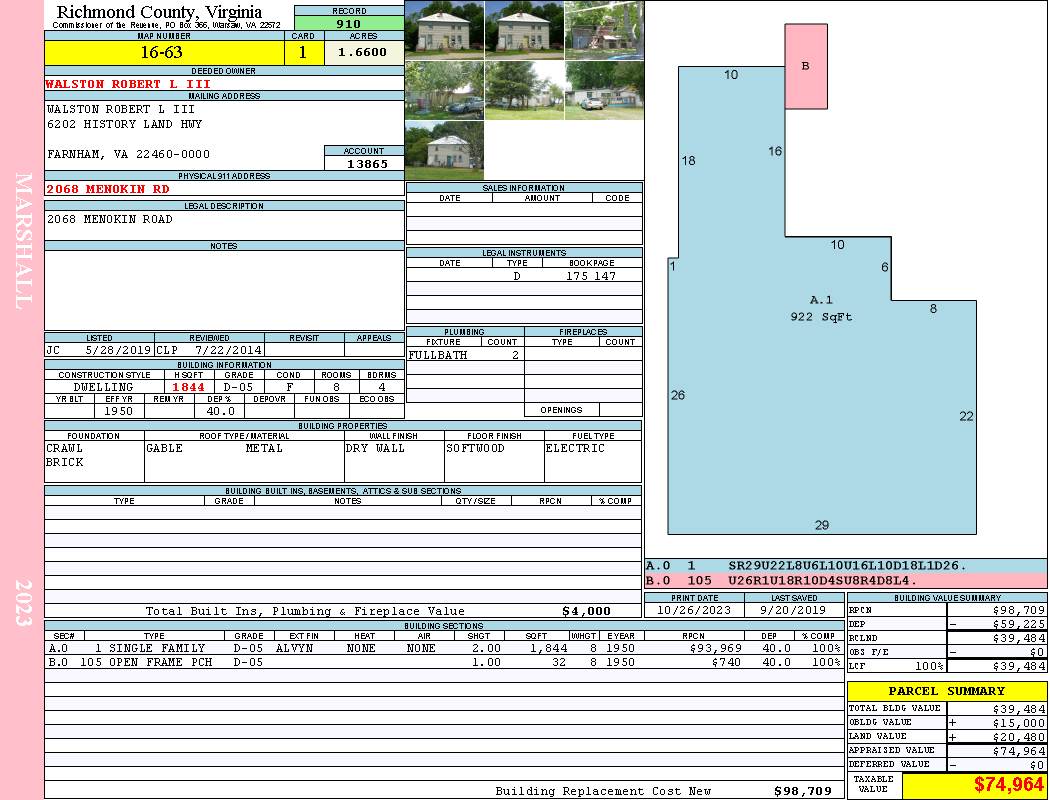Click the green record number 910
Image resolution: width=1050 pixels, height=800 pixels.
click(349, 24)
